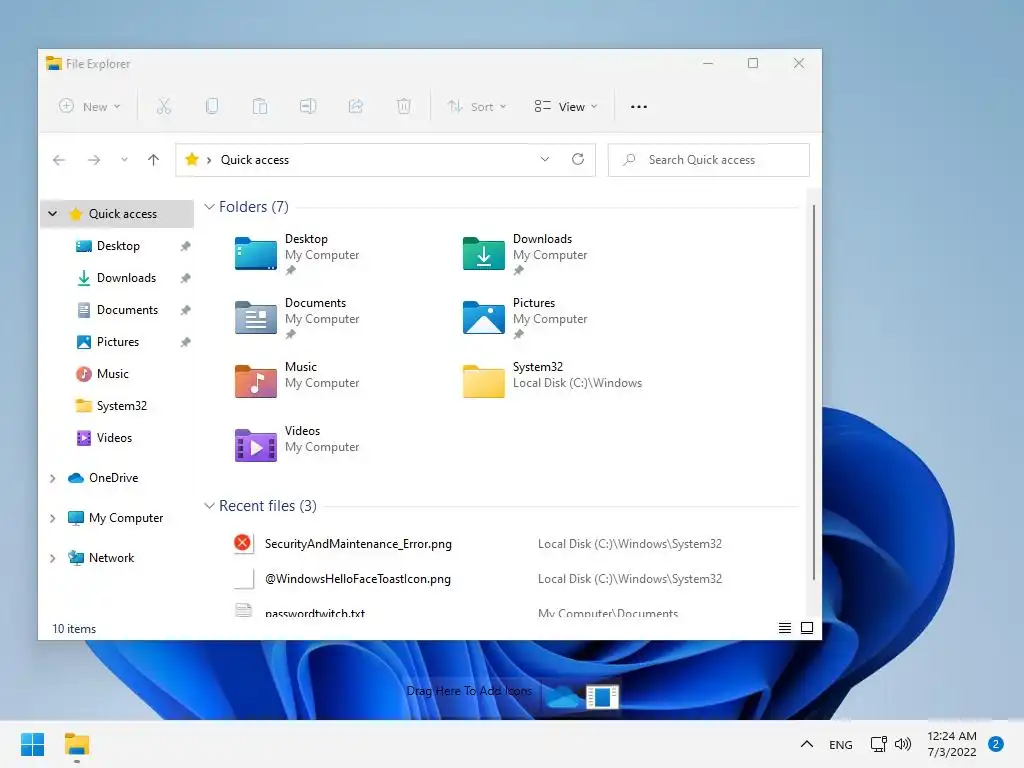Collapse the Folders (7) group
The width and height of the screenshot is (1024, 768).
click(209, 207)
